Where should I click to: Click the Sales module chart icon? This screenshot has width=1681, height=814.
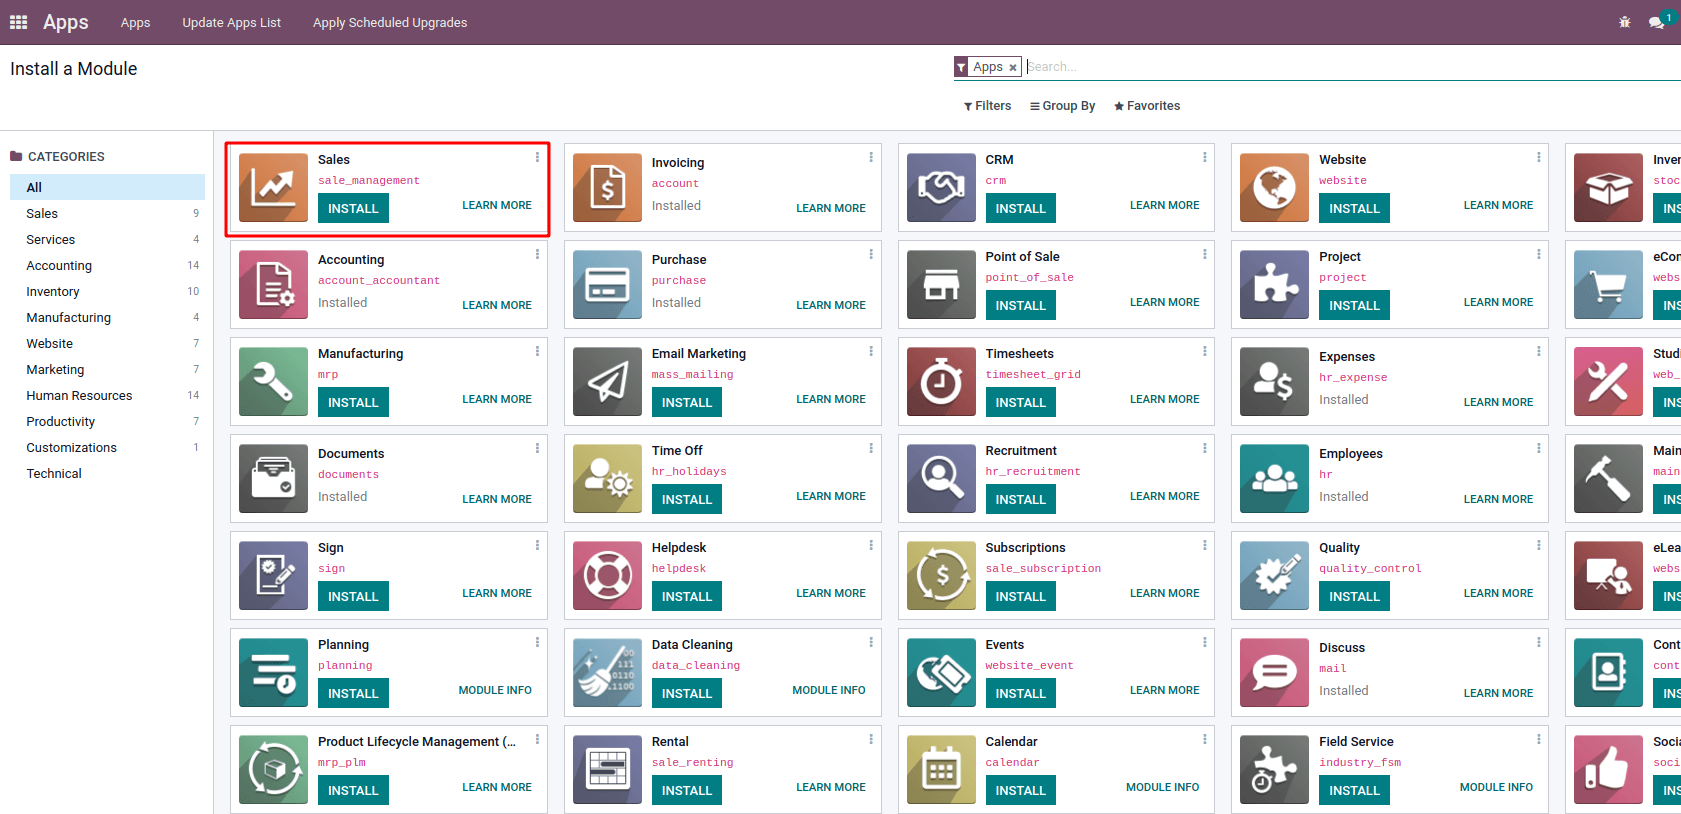[274, 187]
